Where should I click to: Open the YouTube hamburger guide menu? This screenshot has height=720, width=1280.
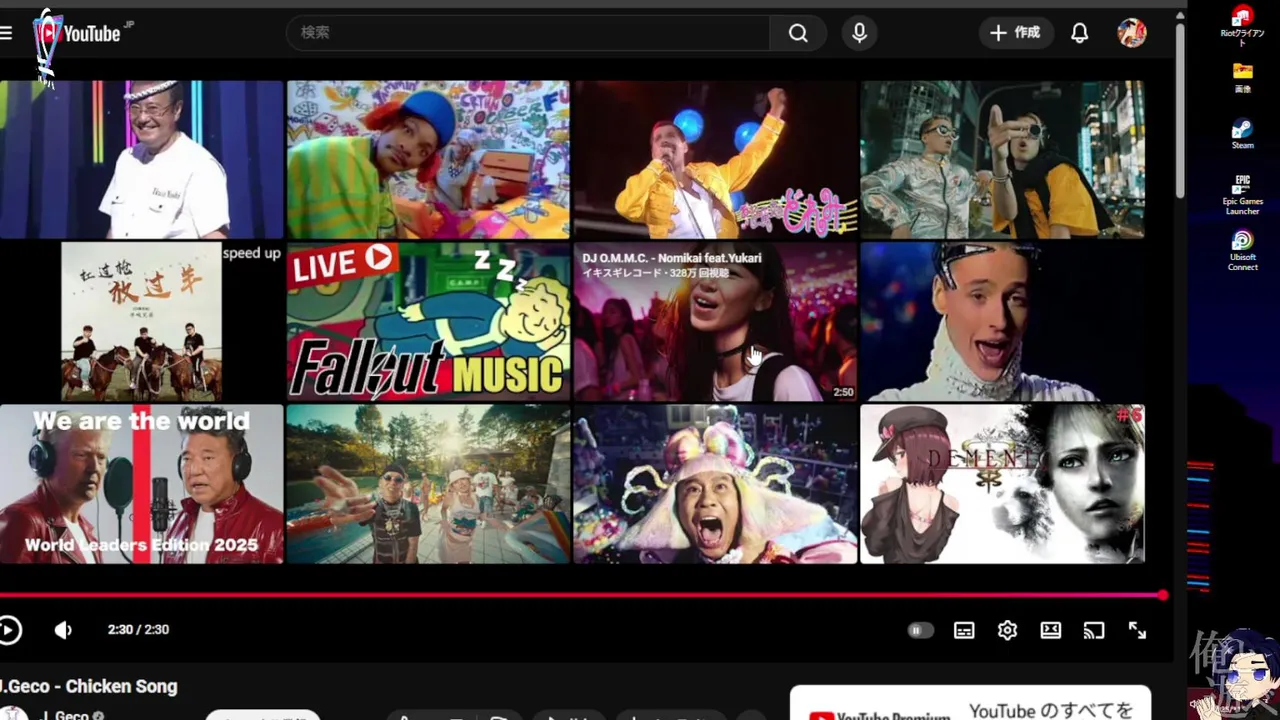click(x=6, y=33)
